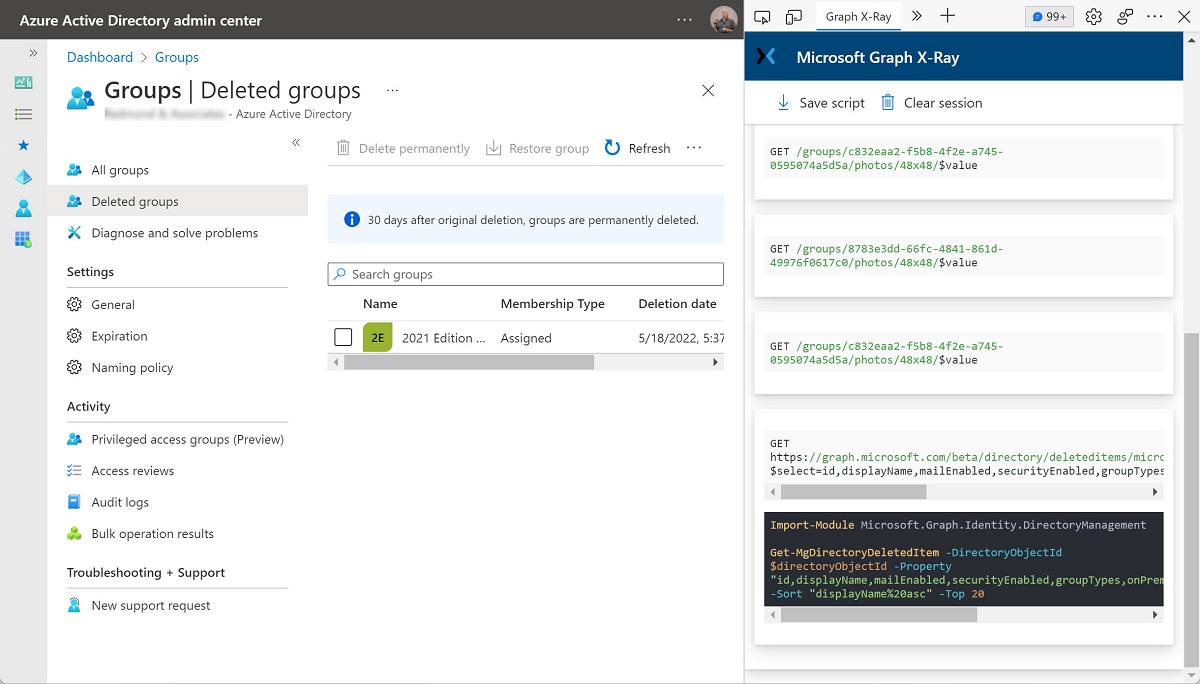Open the Users icon in the rail
This screenshot has width=1200, height=684.
(23, 208)
